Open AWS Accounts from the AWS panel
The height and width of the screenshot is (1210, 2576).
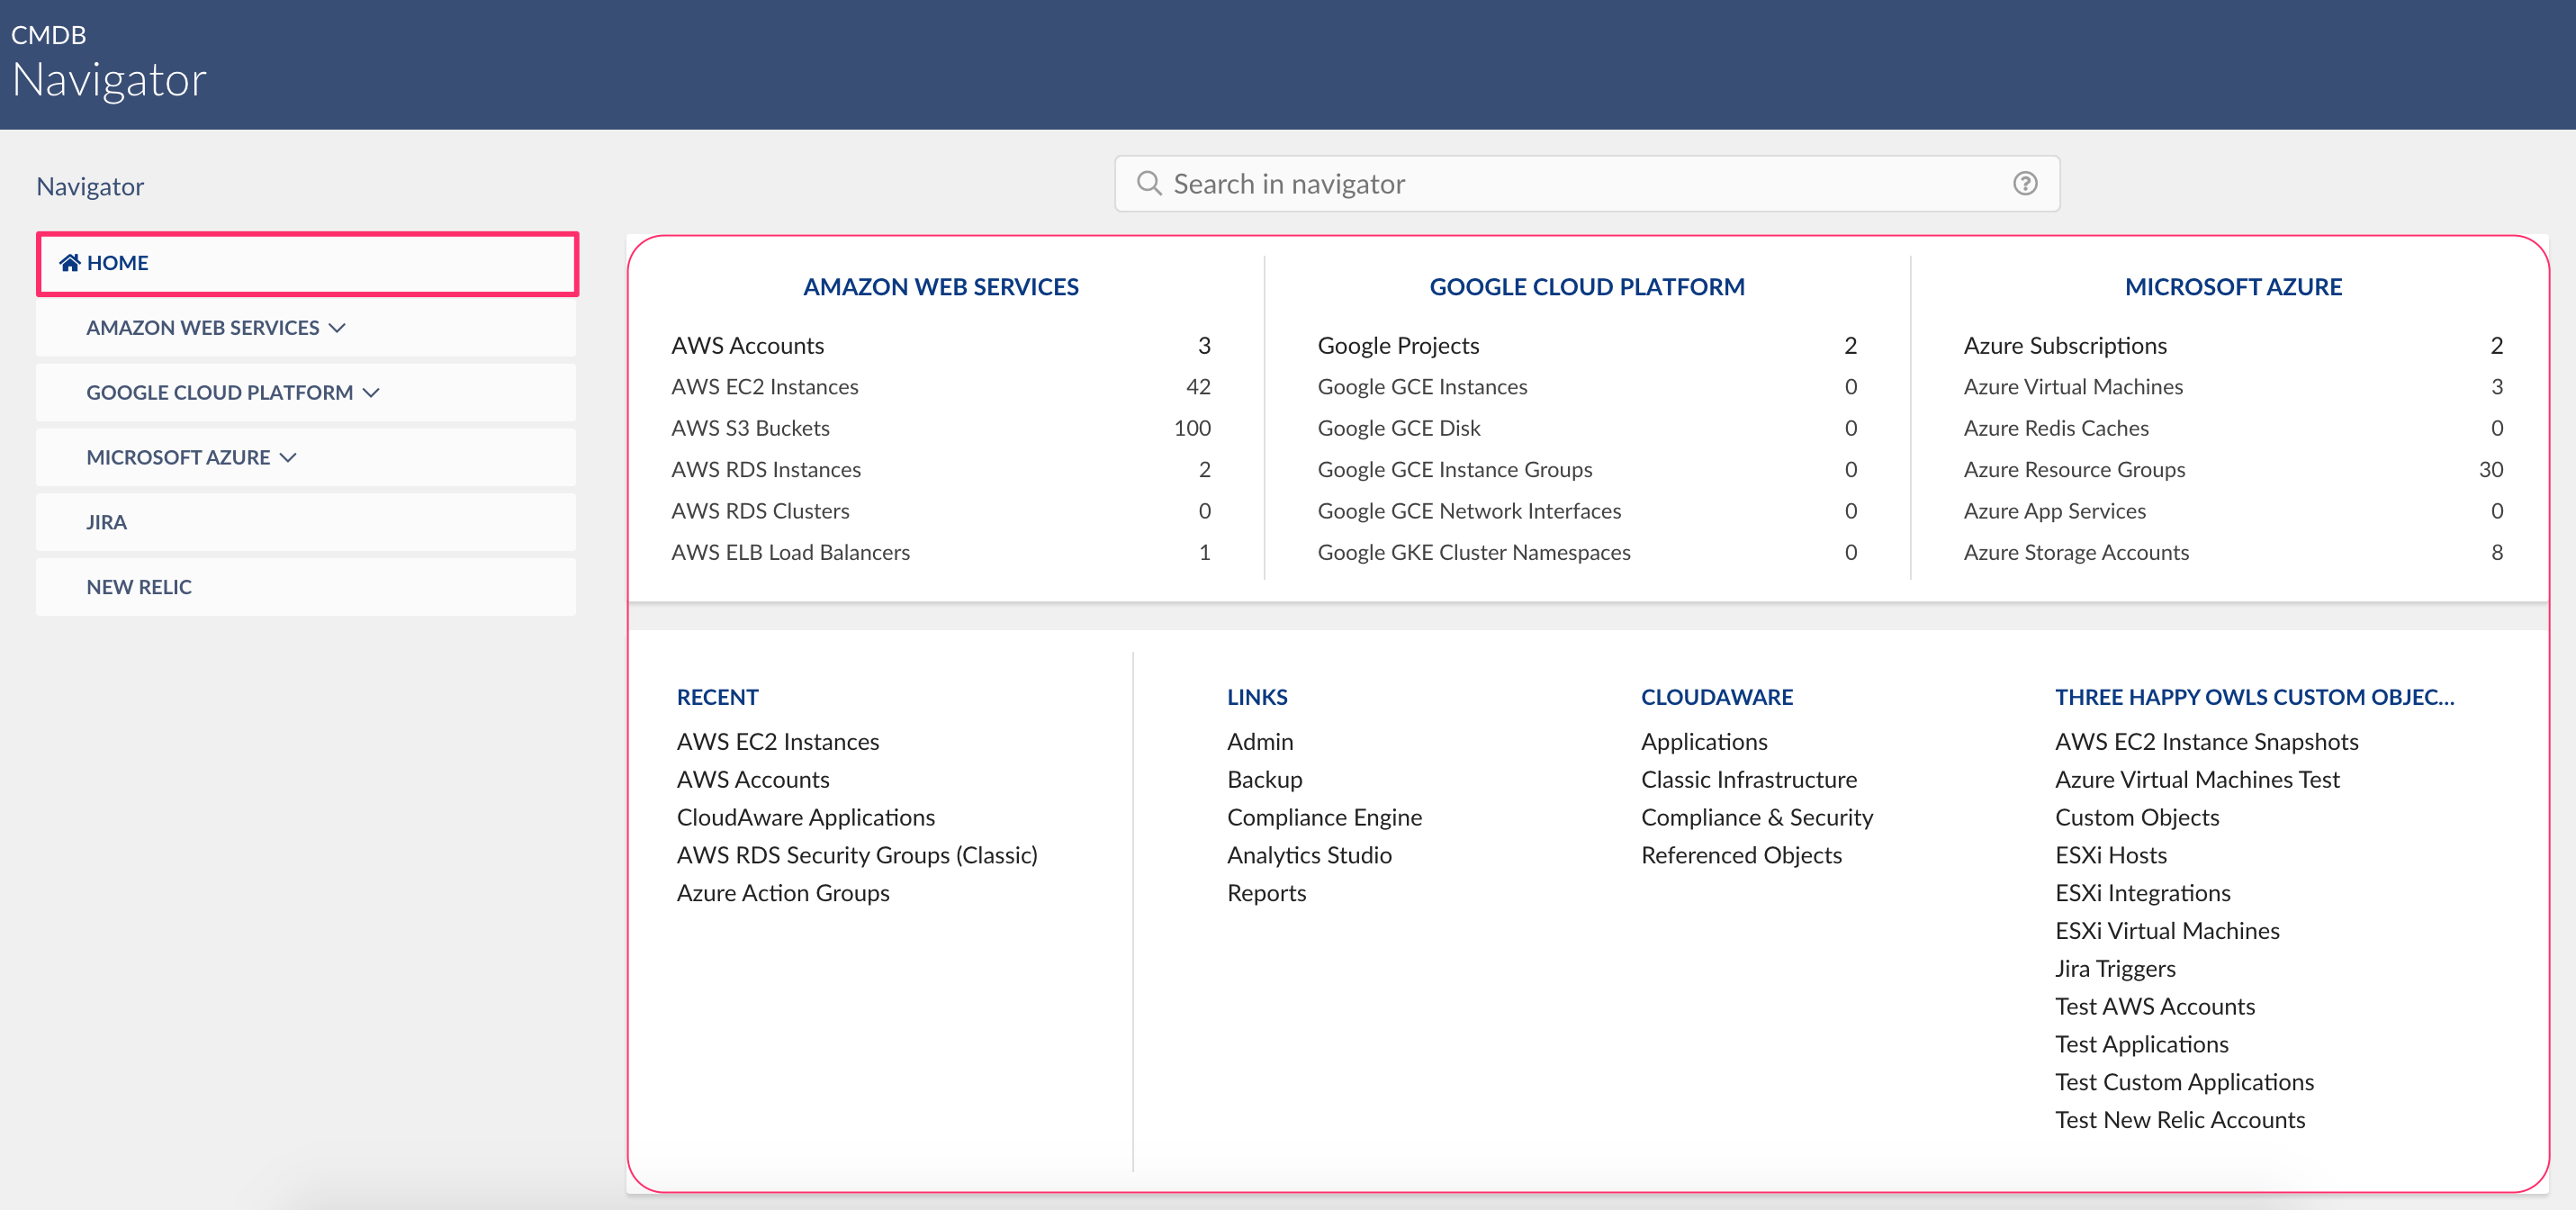point(748,345)
